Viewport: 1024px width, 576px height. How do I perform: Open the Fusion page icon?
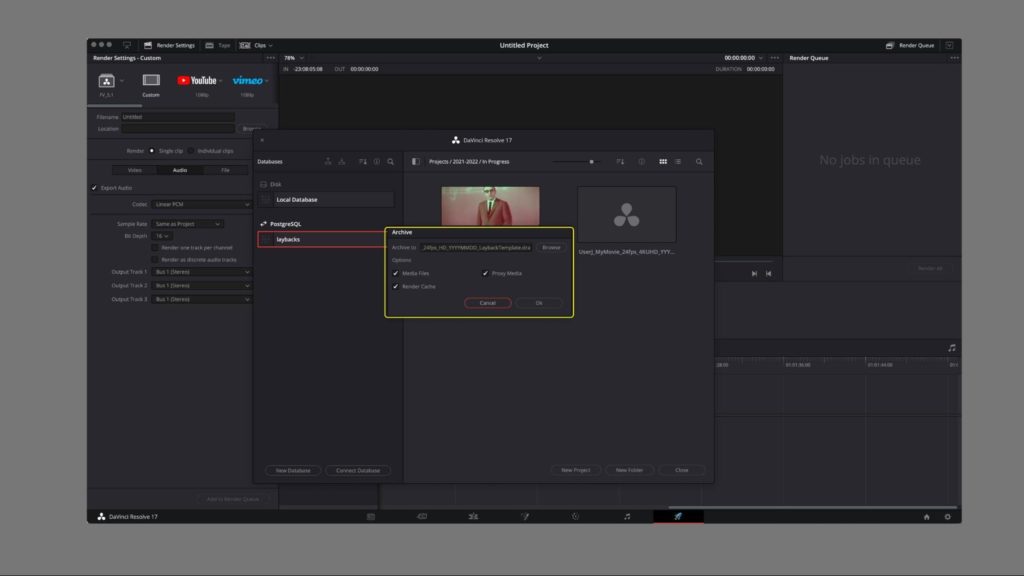coord(524,517)
